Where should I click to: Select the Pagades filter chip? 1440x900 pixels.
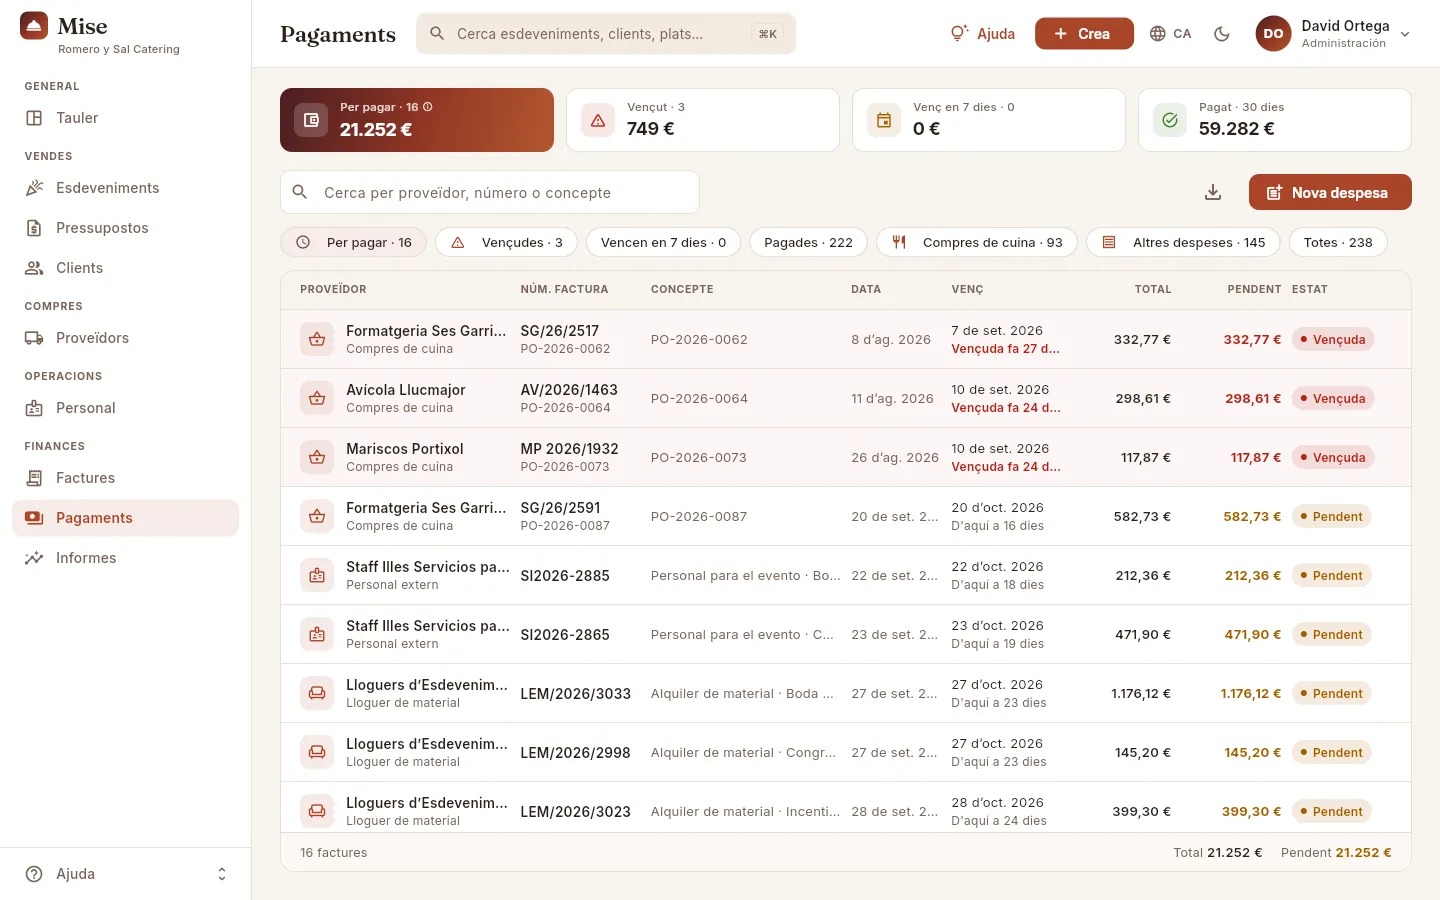tap(808, 242)
